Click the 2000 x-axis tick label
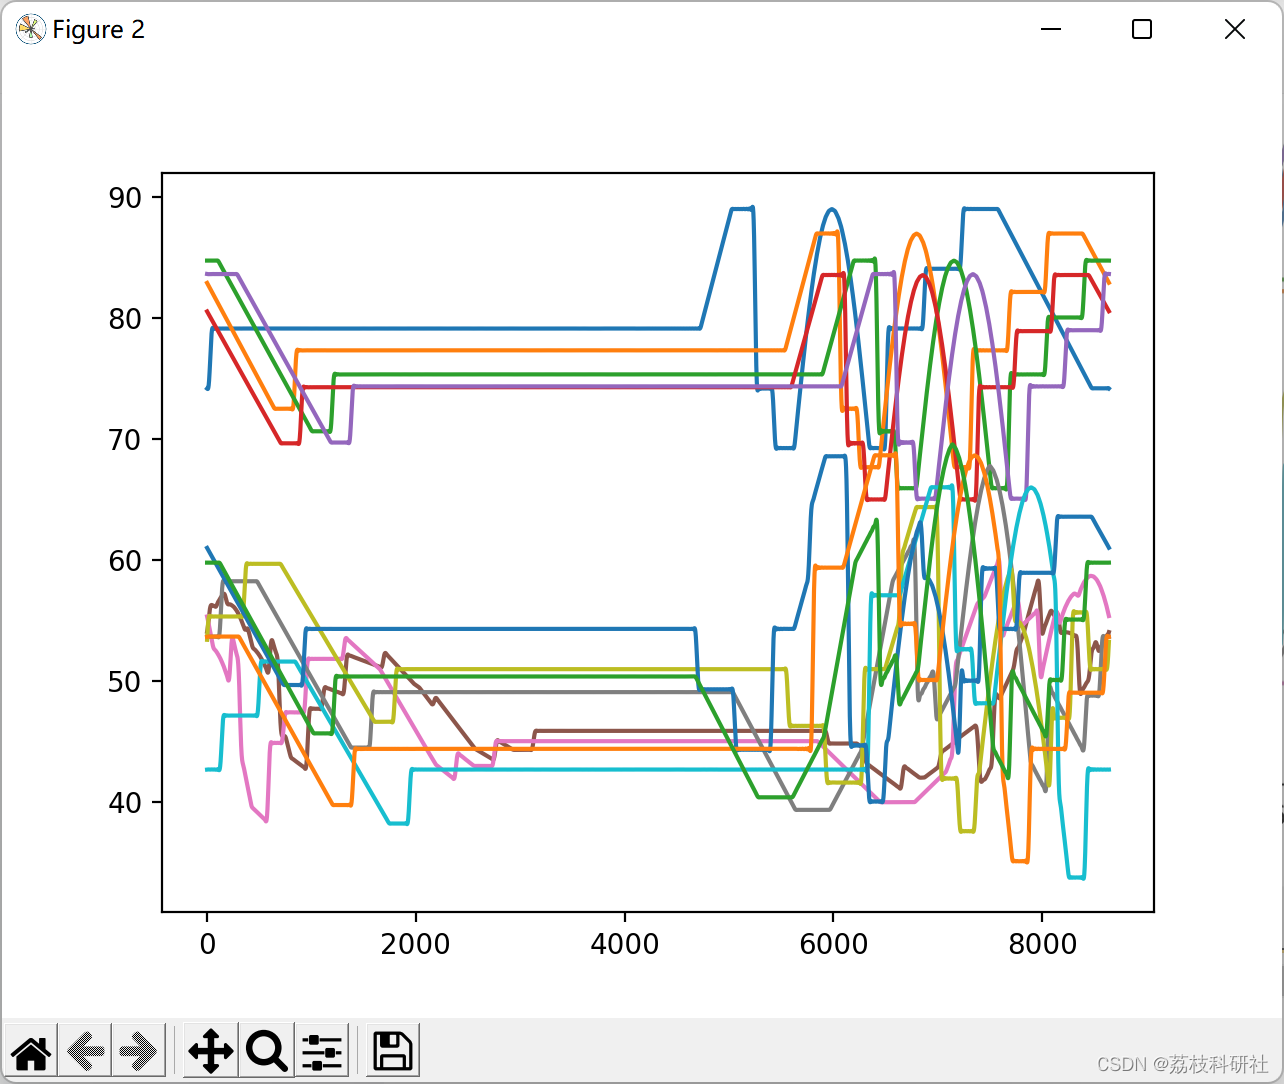Image resolution: width=1284 pixels, height=1084 pixels. 415,944
